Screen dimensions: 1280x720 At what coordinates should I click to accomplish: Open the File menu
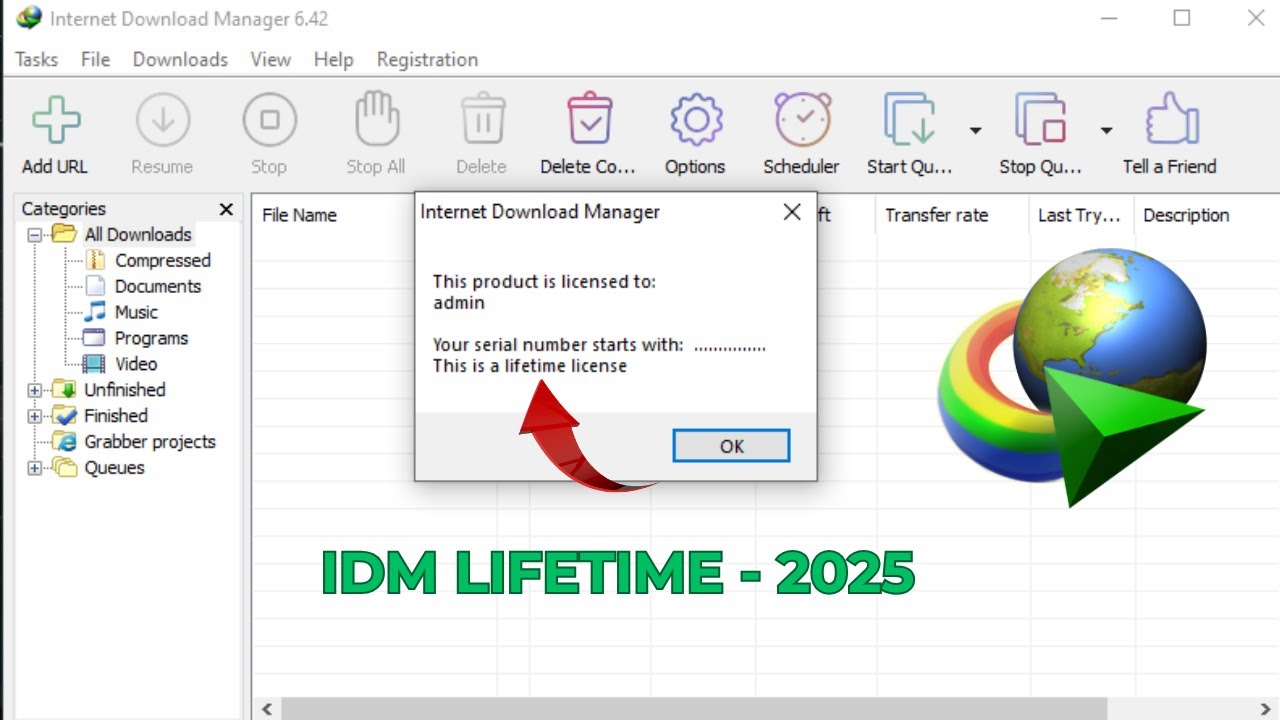(x=96, y=60)
